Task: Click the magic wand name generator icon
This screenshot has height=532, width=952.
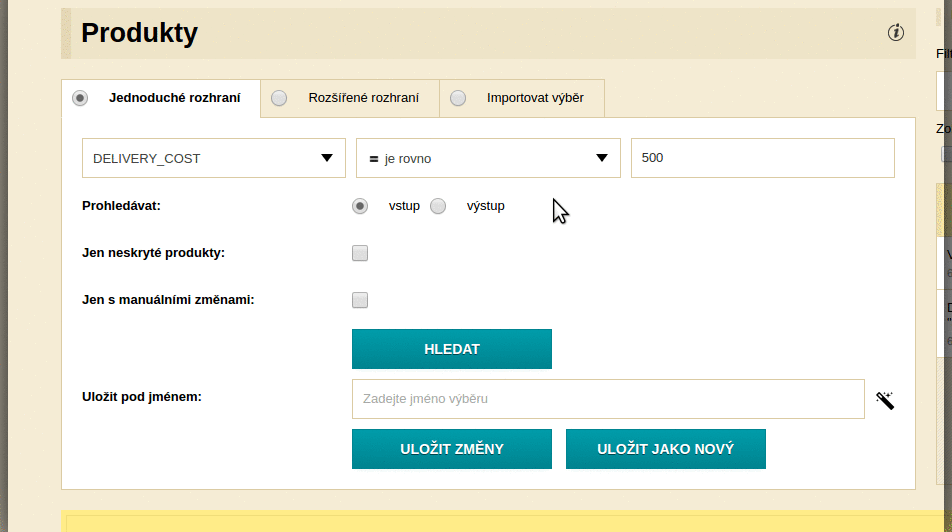Action: (884, 400)
